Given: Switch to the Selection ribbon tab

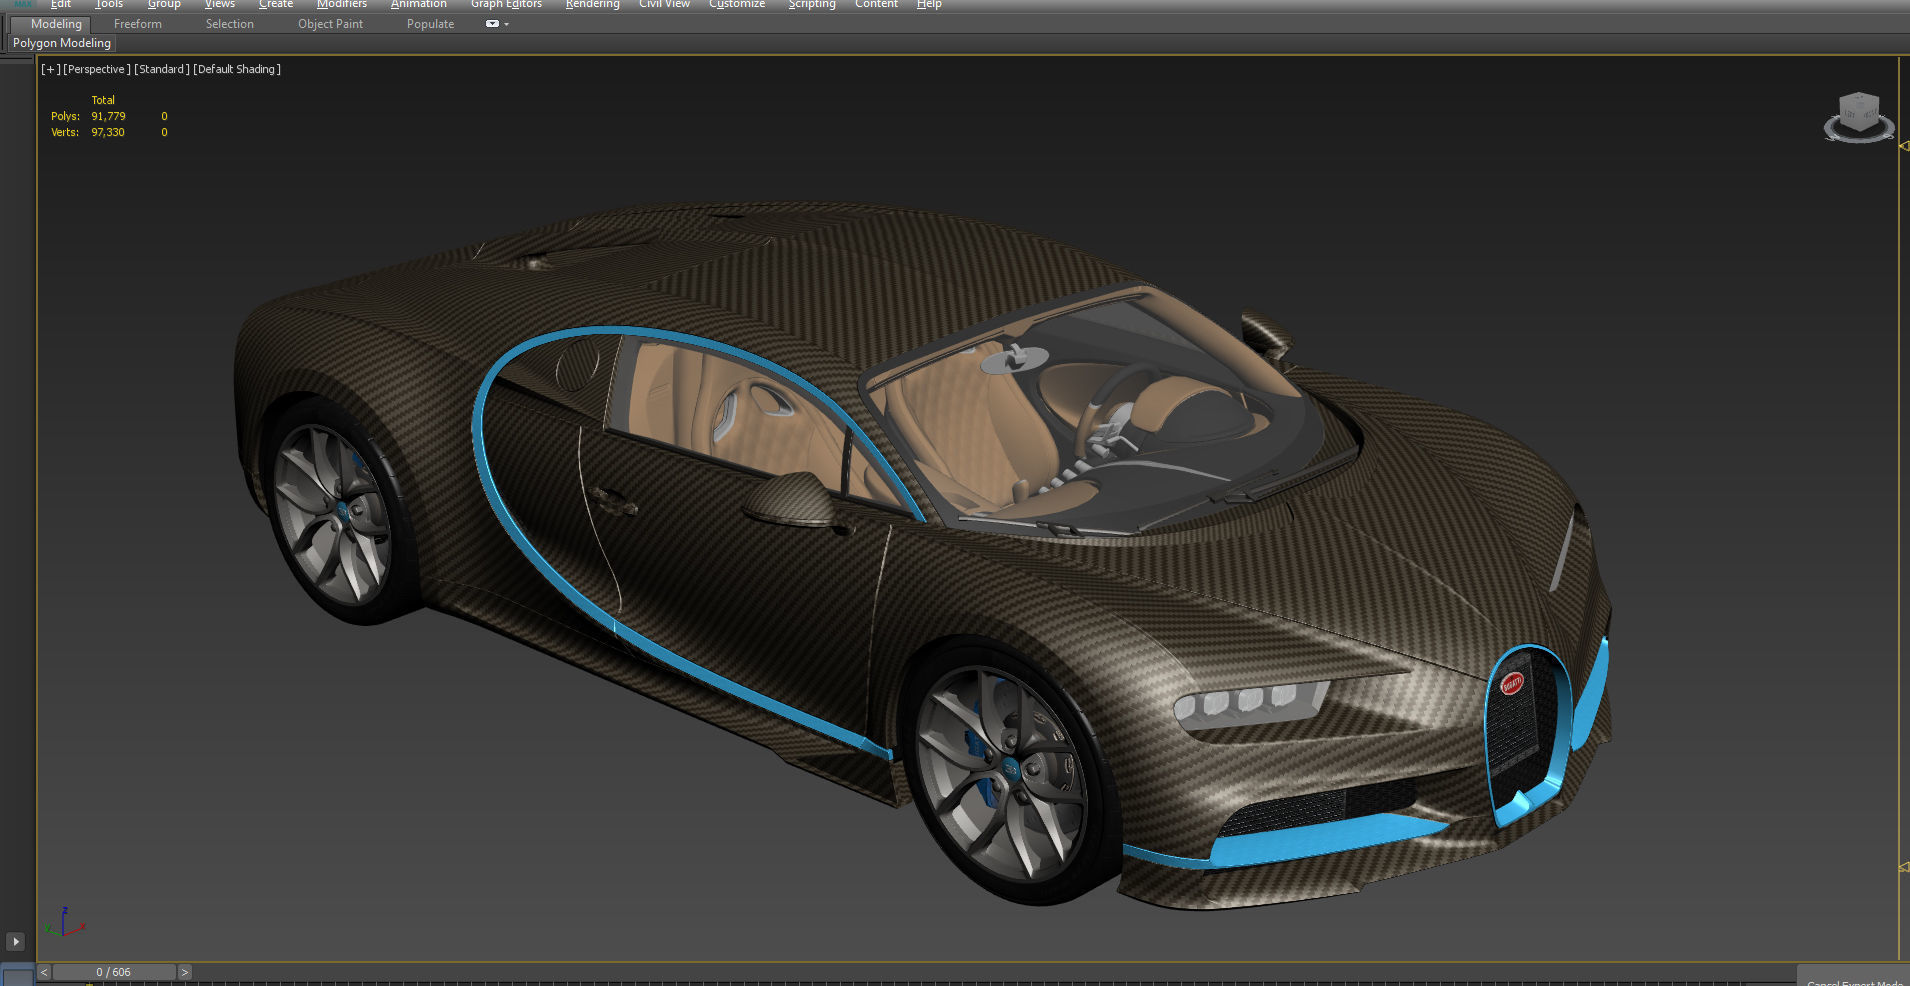Looking at the screenshot, I should (x=230, y=24).
